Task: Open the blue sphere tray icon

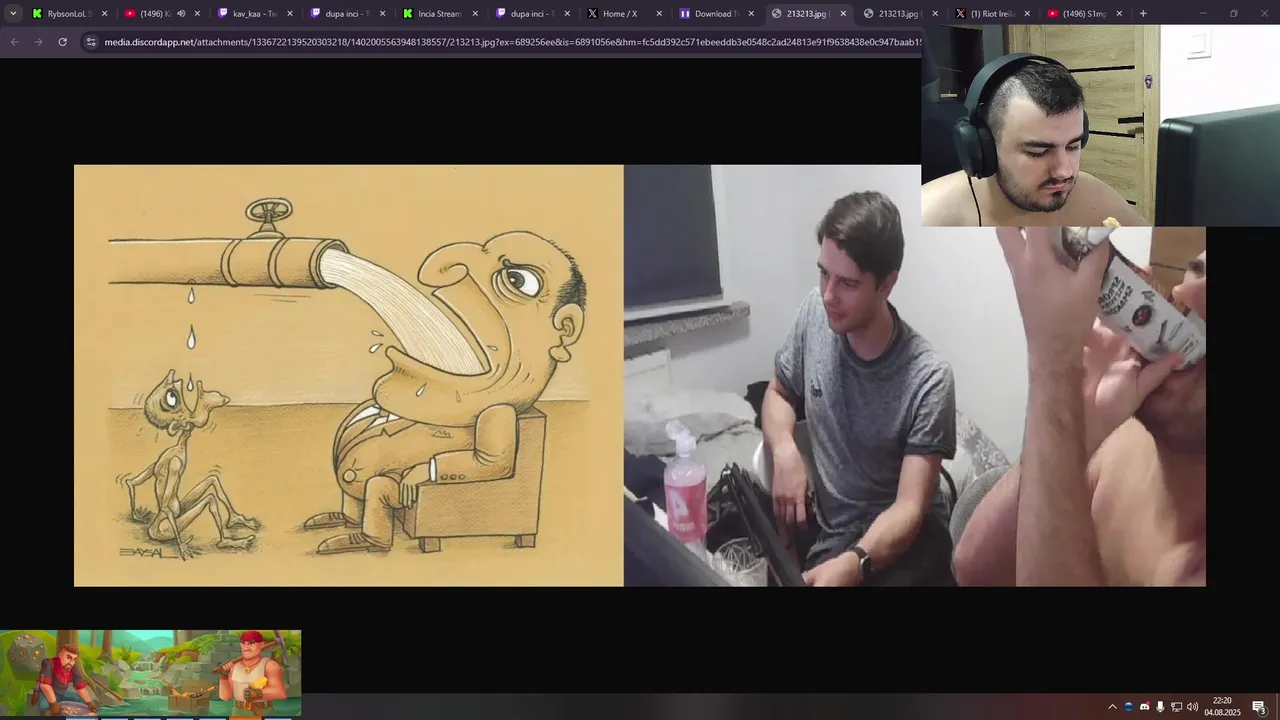Action: 1129,707
